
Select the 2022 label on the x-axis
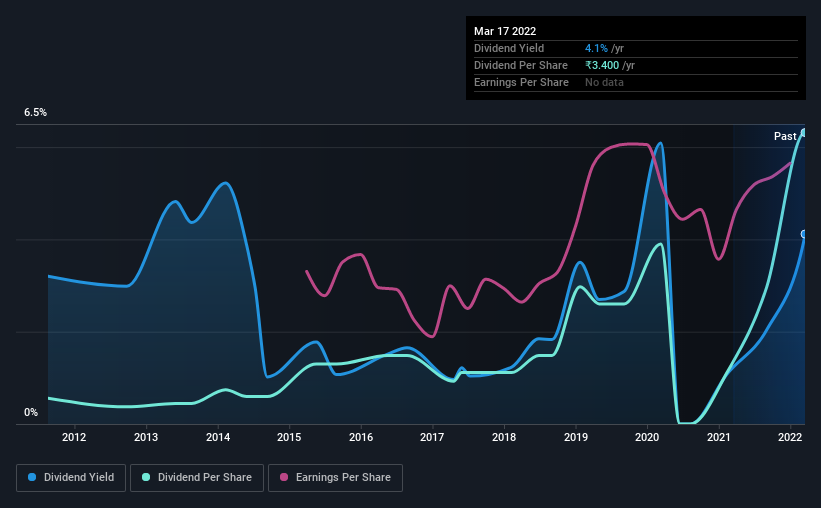790,437
